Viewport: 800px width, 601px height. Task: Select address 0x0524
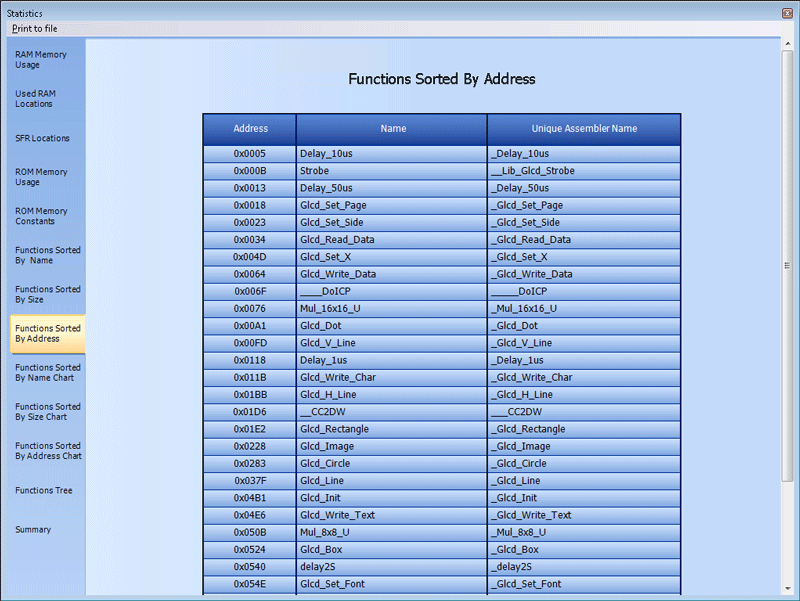pyautogui.click(x=249, y=550)
